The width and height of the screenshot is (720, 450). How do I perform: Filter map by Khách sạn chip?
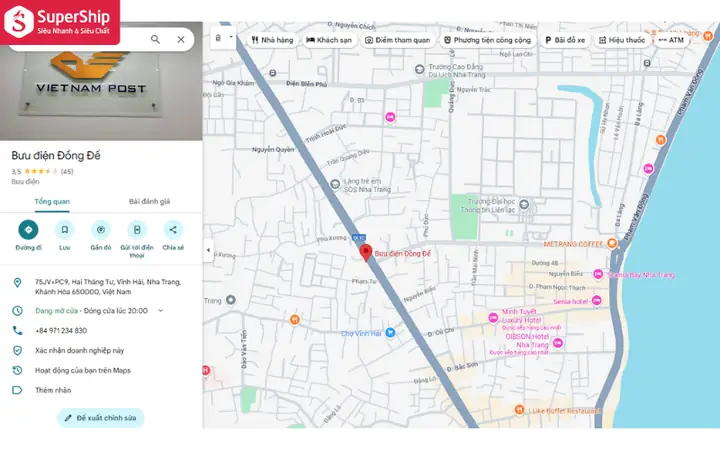click(329, 40)
